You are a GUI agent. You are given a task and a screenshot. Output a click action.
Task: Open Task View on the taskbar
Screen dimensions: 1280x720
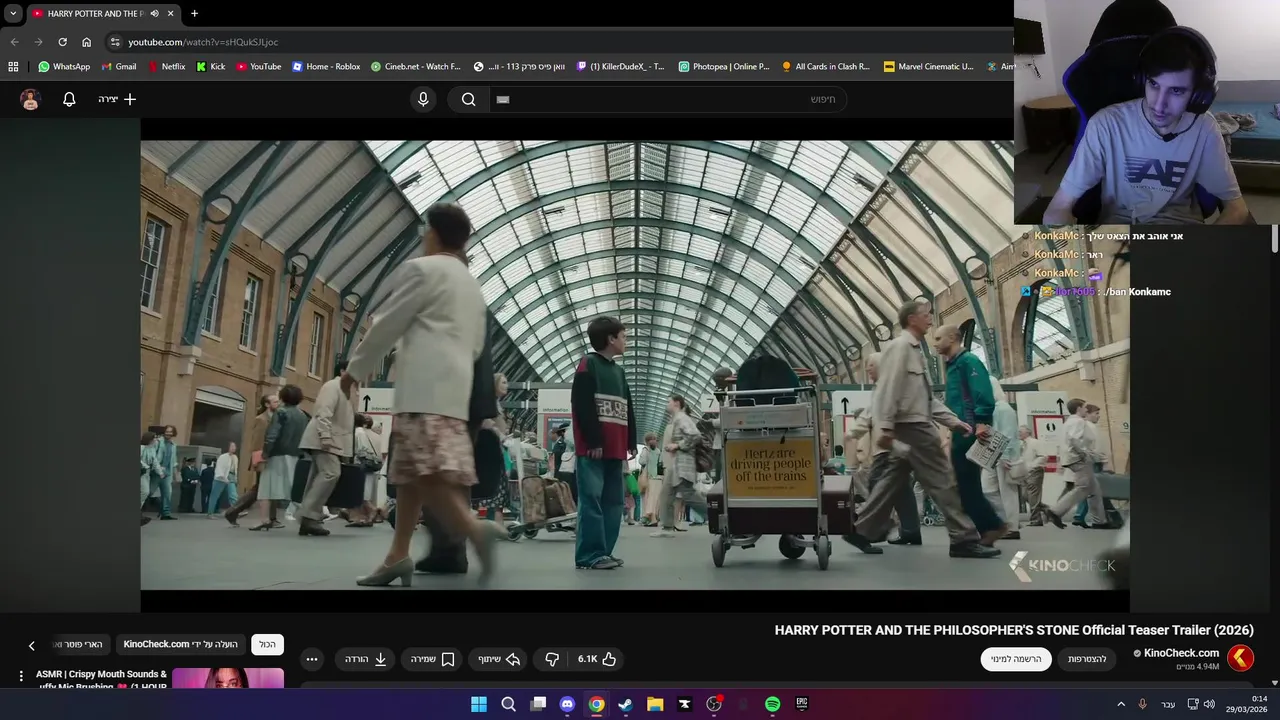tap(538, 704)
